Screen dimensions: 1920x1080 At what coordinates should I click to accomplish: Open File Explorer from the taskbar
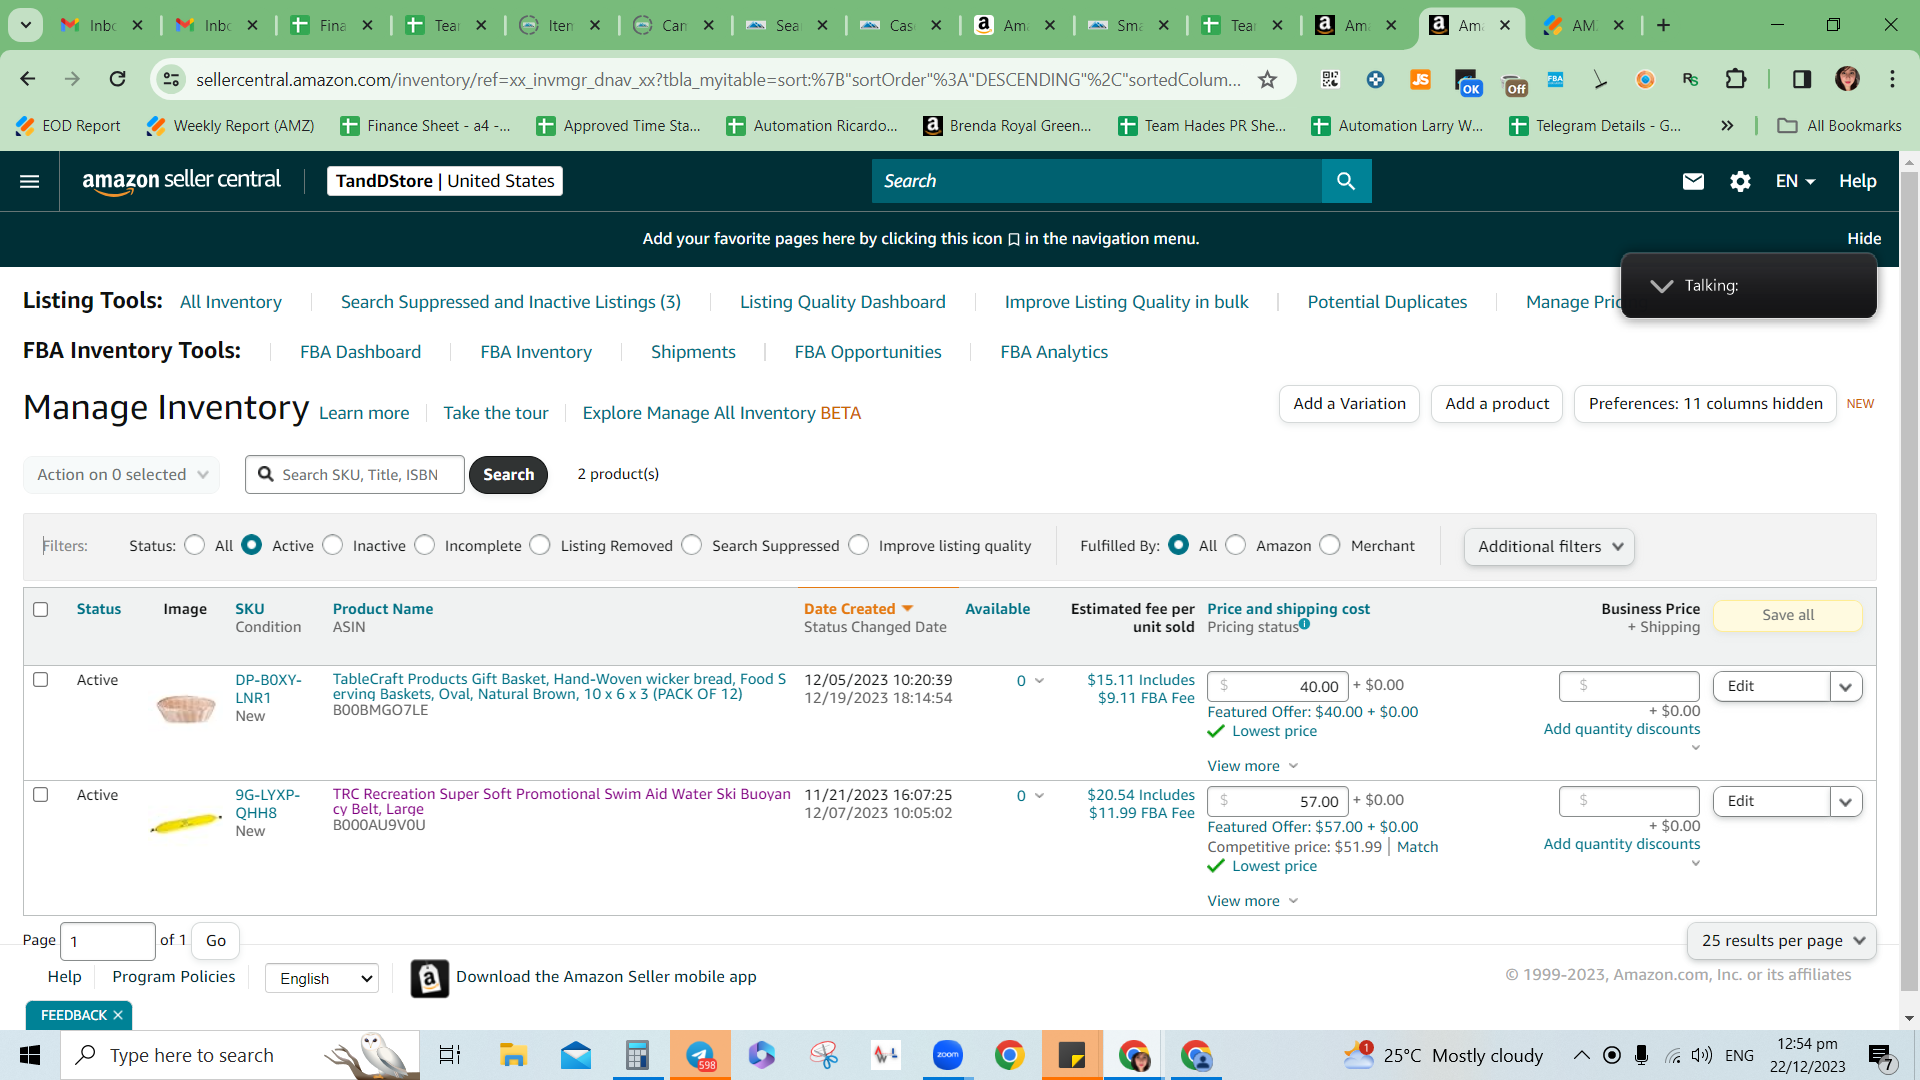[x=513, y=1055]
